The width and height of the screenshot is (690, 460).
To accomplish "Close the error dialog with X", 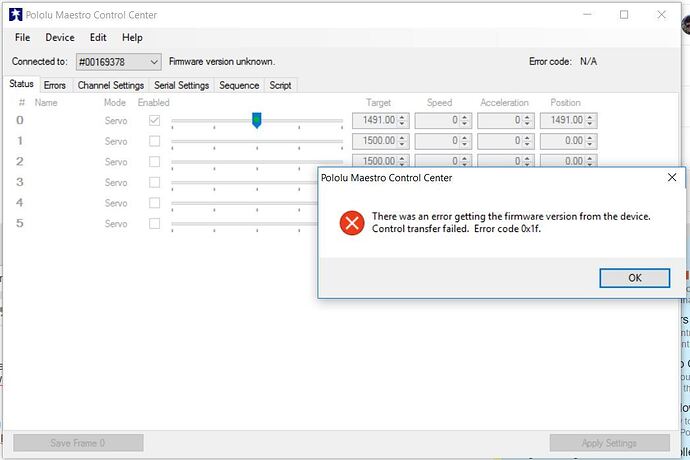I will coord(672,177).
